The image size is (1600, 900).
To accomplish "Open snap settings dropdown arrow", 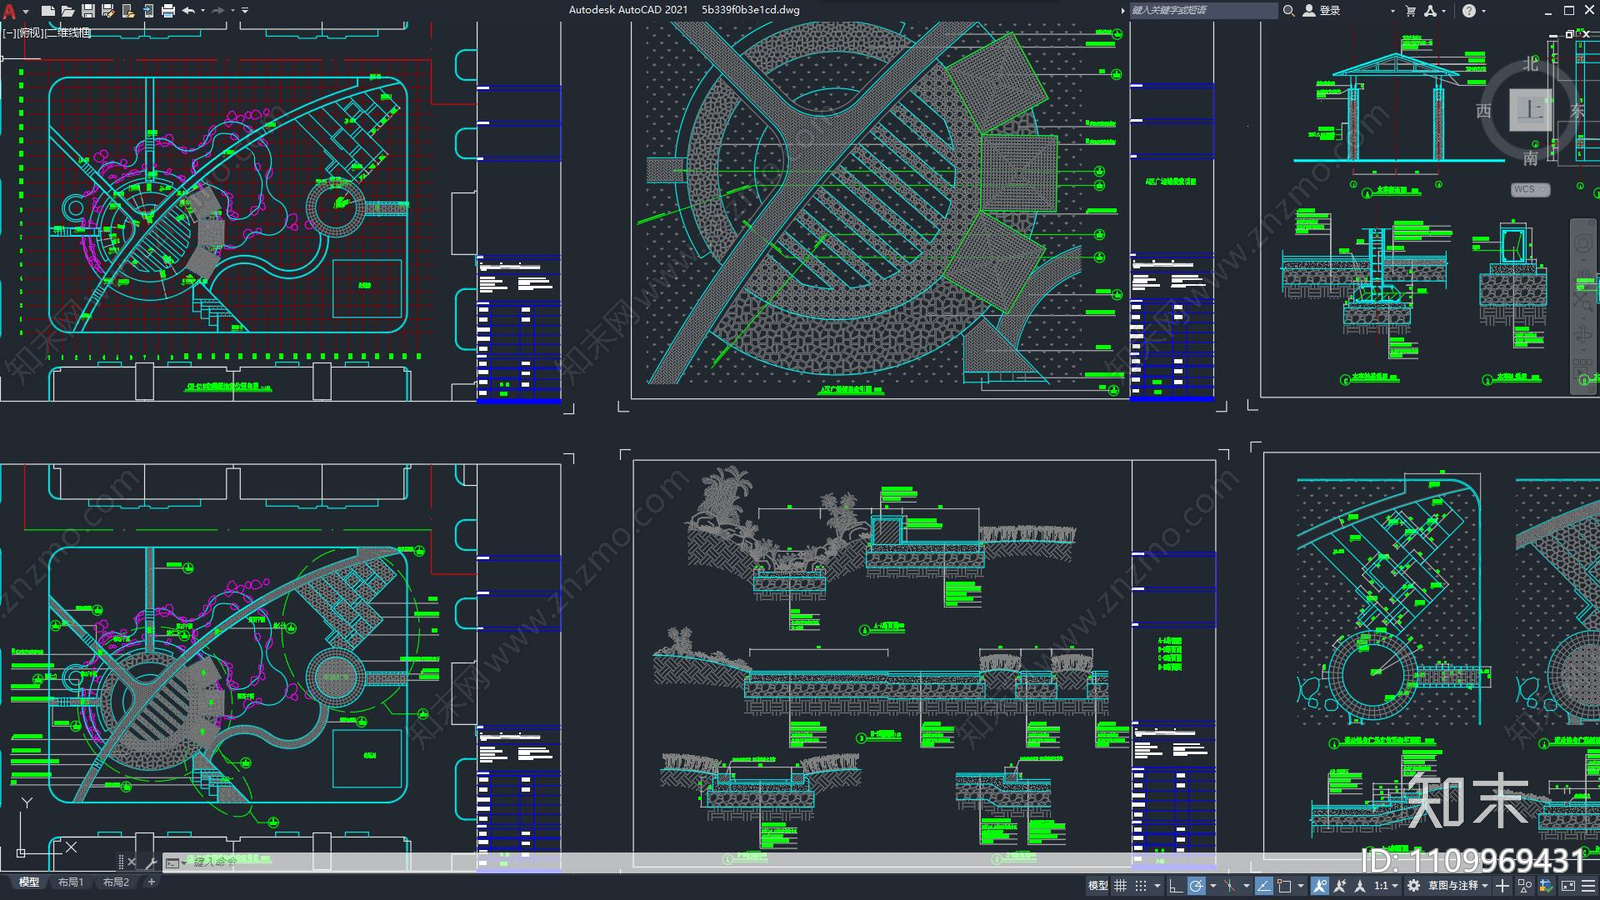I will pos(1157,885).
